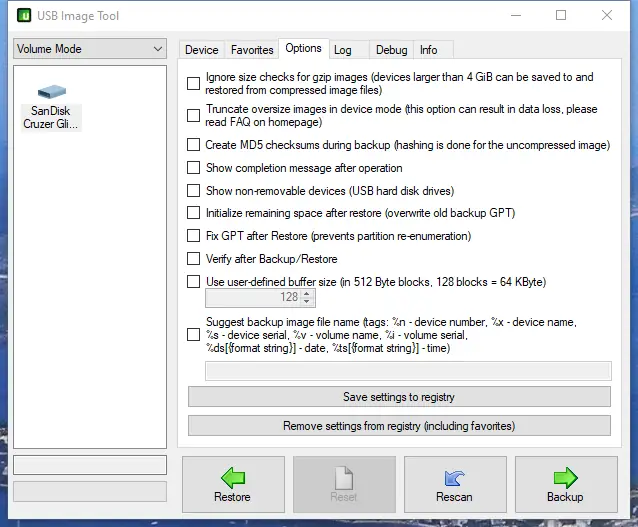This screenshot has width=638, height=527.
Task: Click the USB Image Tool app icon
Action: pos(24,15)
